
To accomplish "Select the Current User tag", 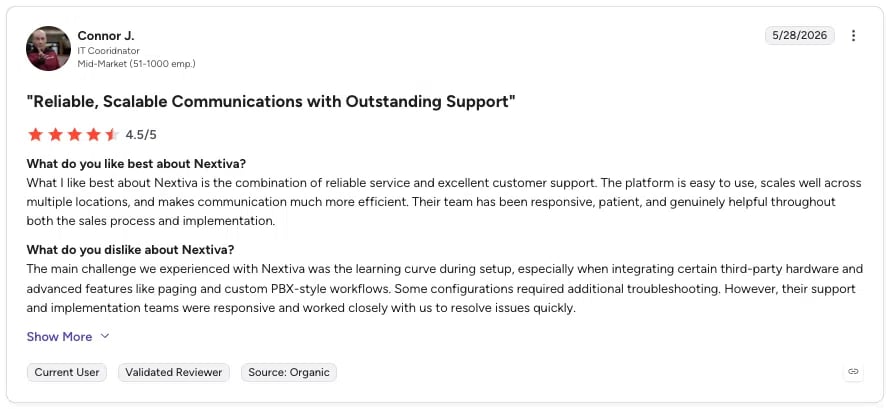I will click(x=67, y=372).
